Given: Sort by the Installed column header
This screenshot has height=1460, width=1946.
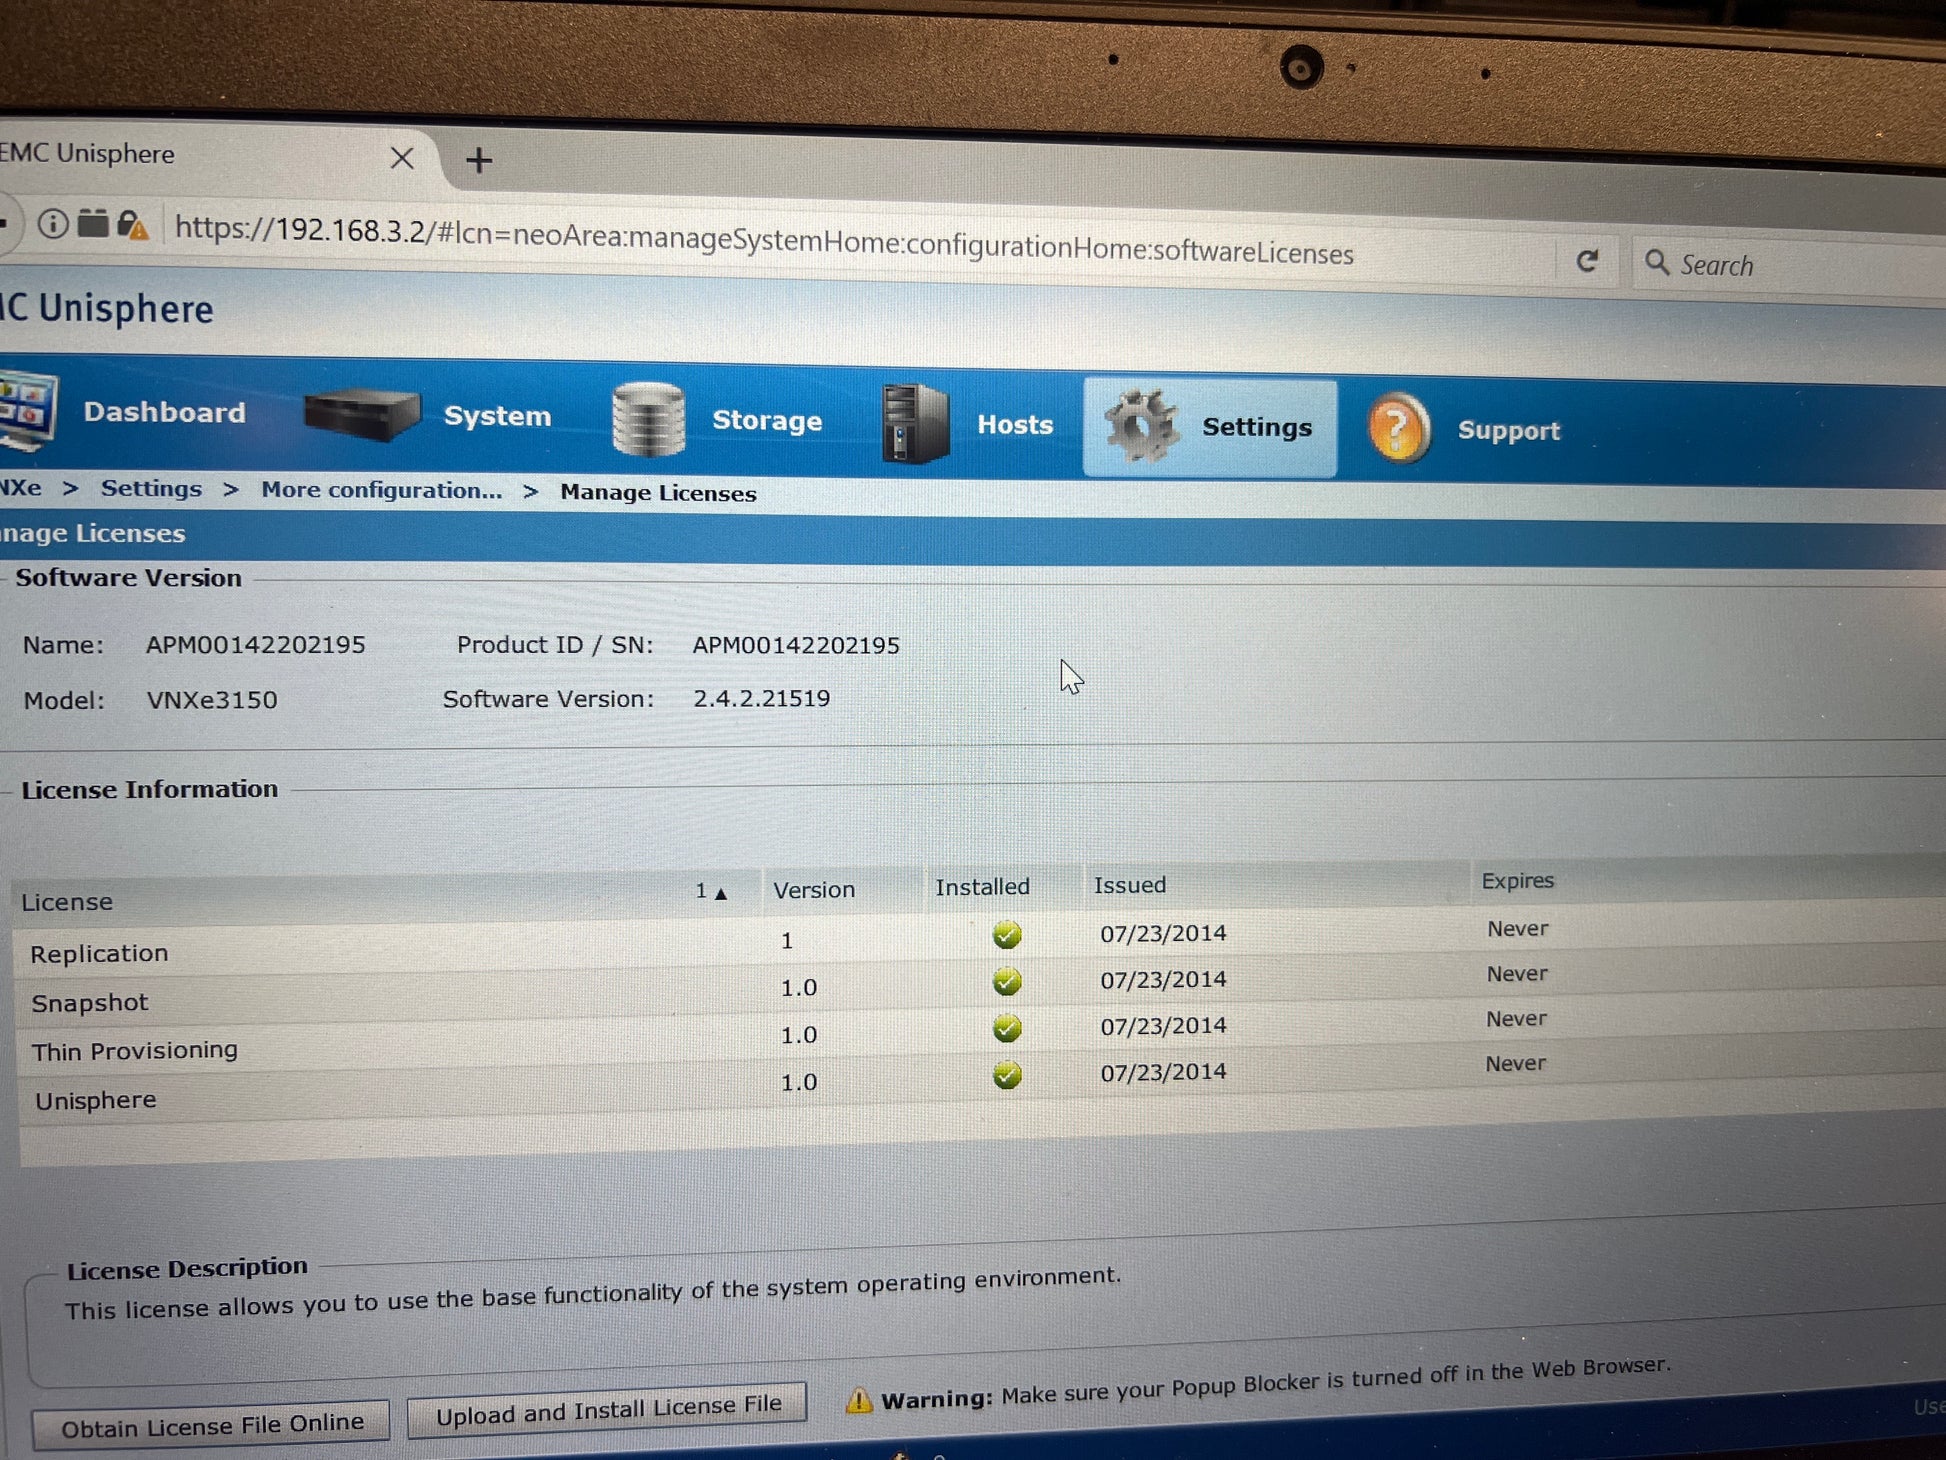Looking at the screenshot, I should click(x=982, y=887).
